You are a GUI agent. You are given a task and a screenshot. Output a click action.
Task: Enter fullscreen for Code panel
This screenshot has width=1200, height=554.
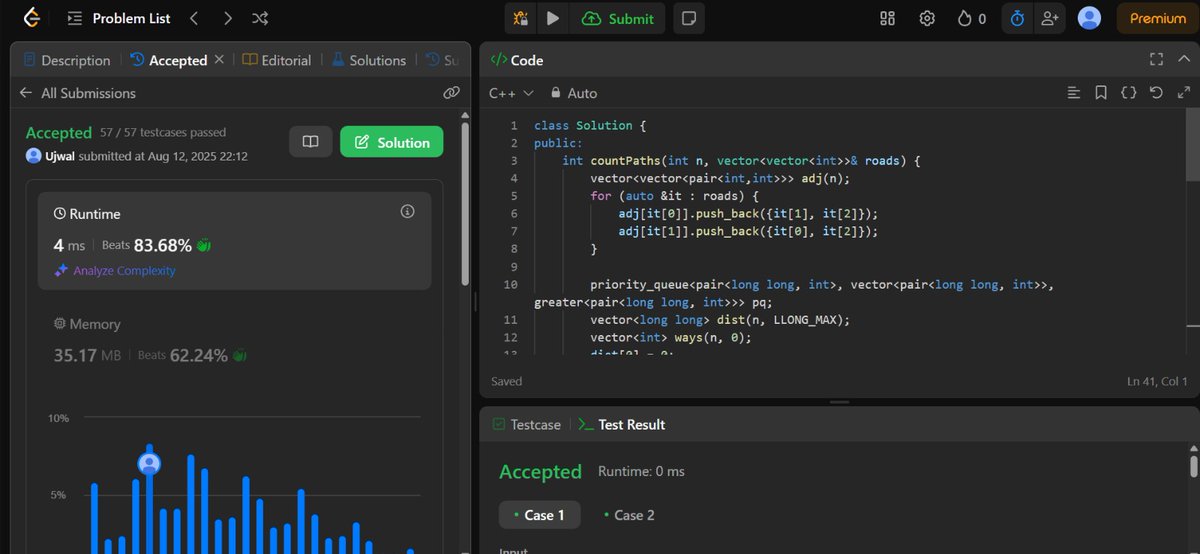pos(1157,60)
